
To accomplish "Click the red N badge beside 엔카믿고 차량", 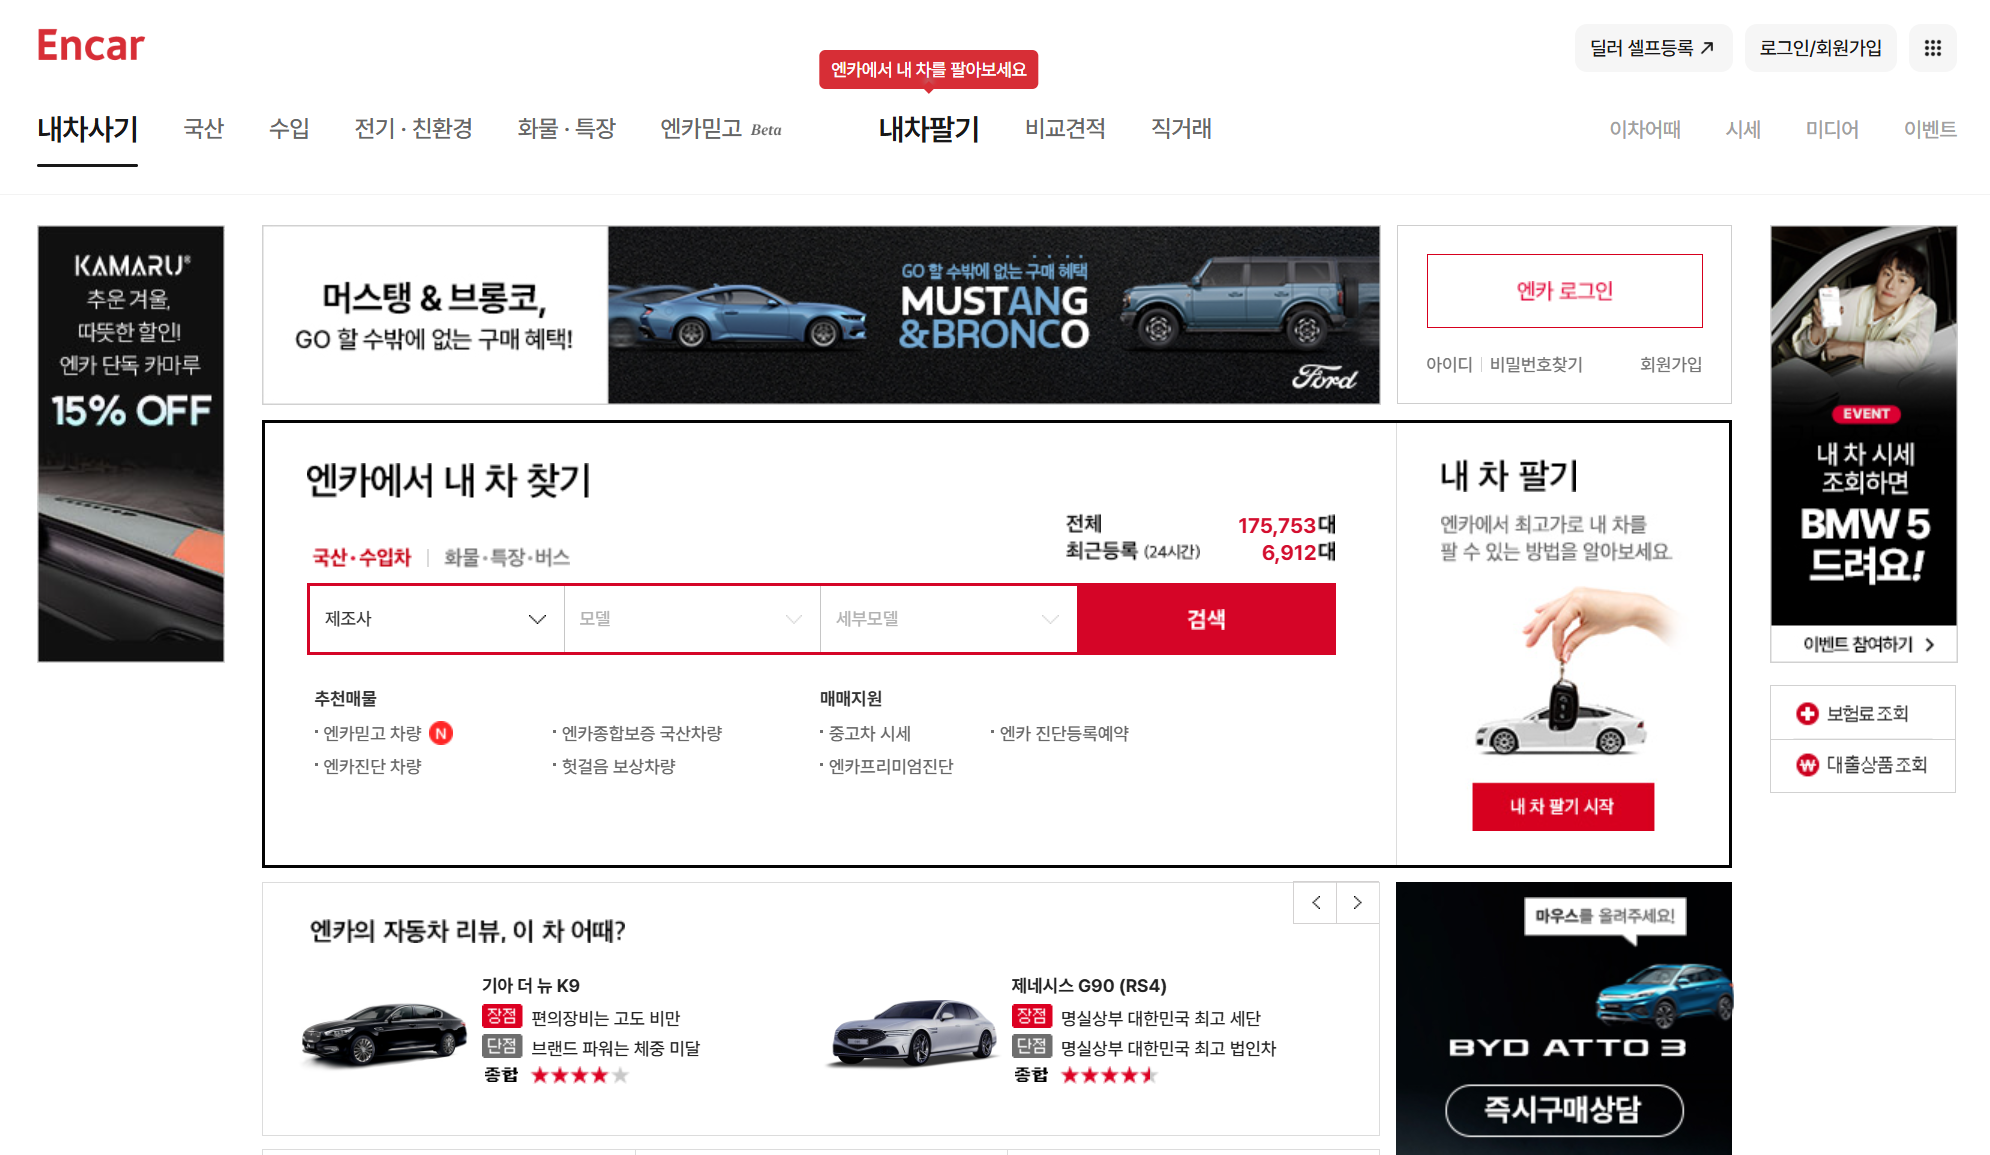I will pos(441,733).
